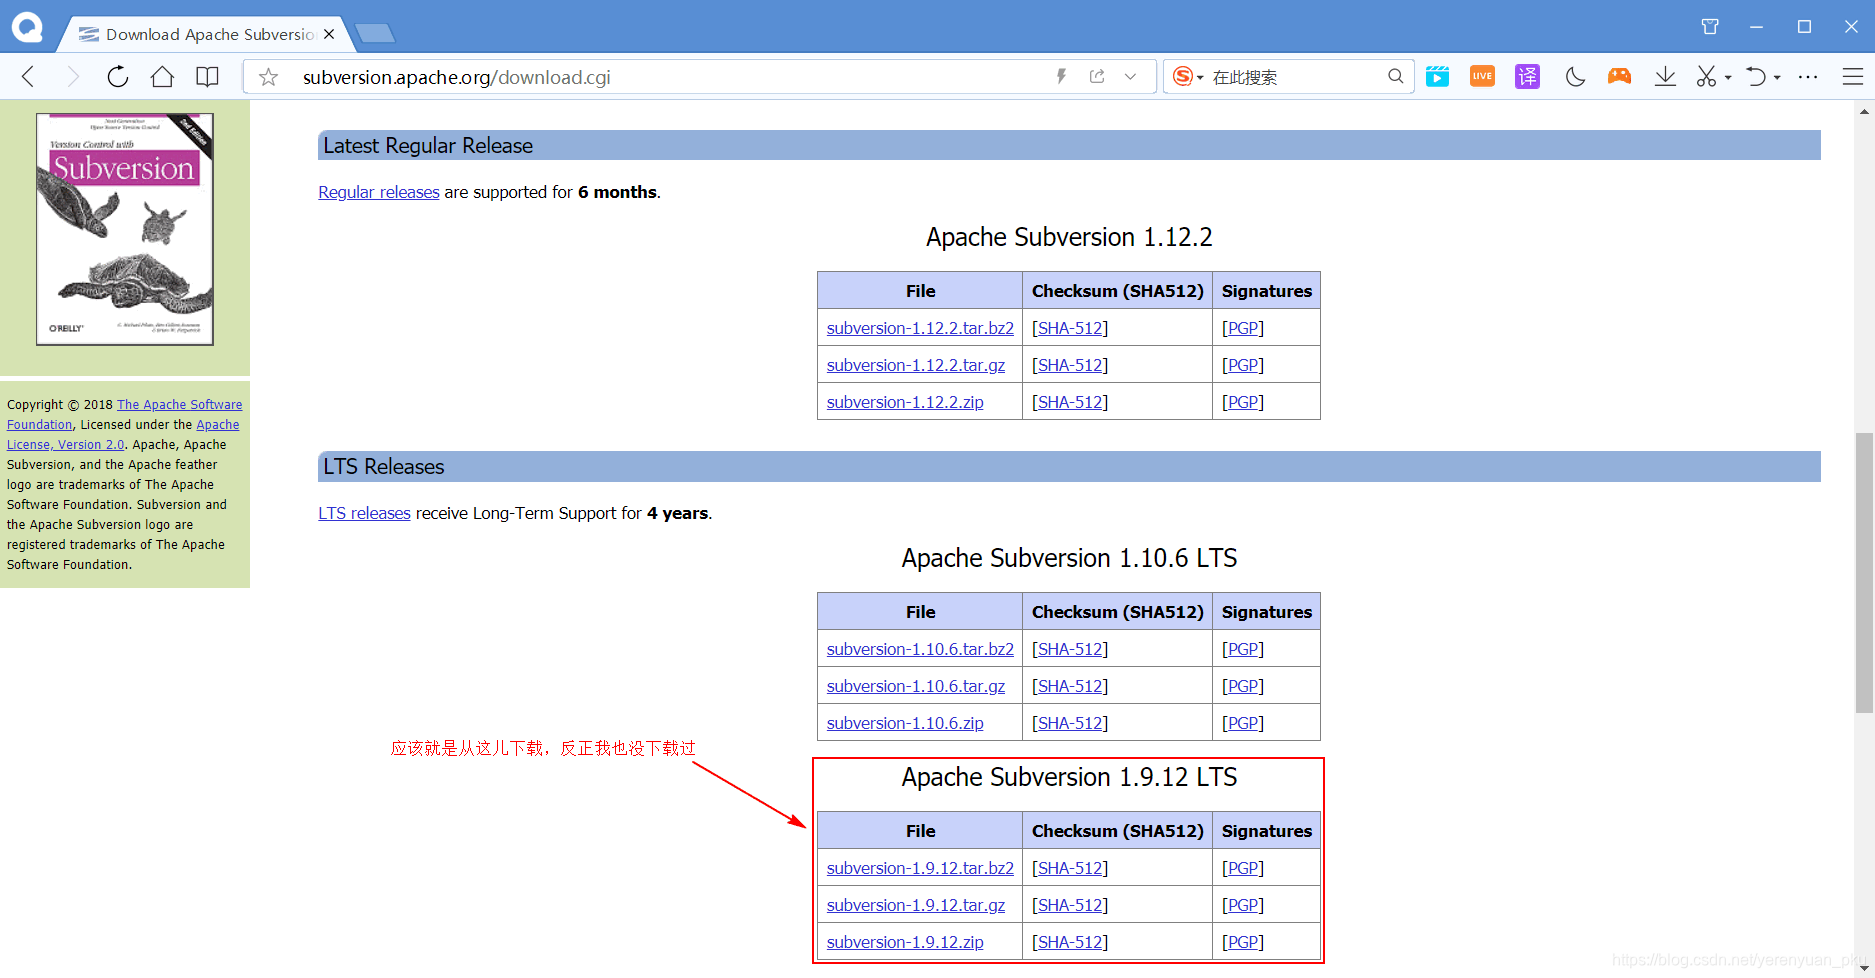Download subversion-1.9.12.zip
Viewport: 1875px width, 978px height.
pos(905,942)
